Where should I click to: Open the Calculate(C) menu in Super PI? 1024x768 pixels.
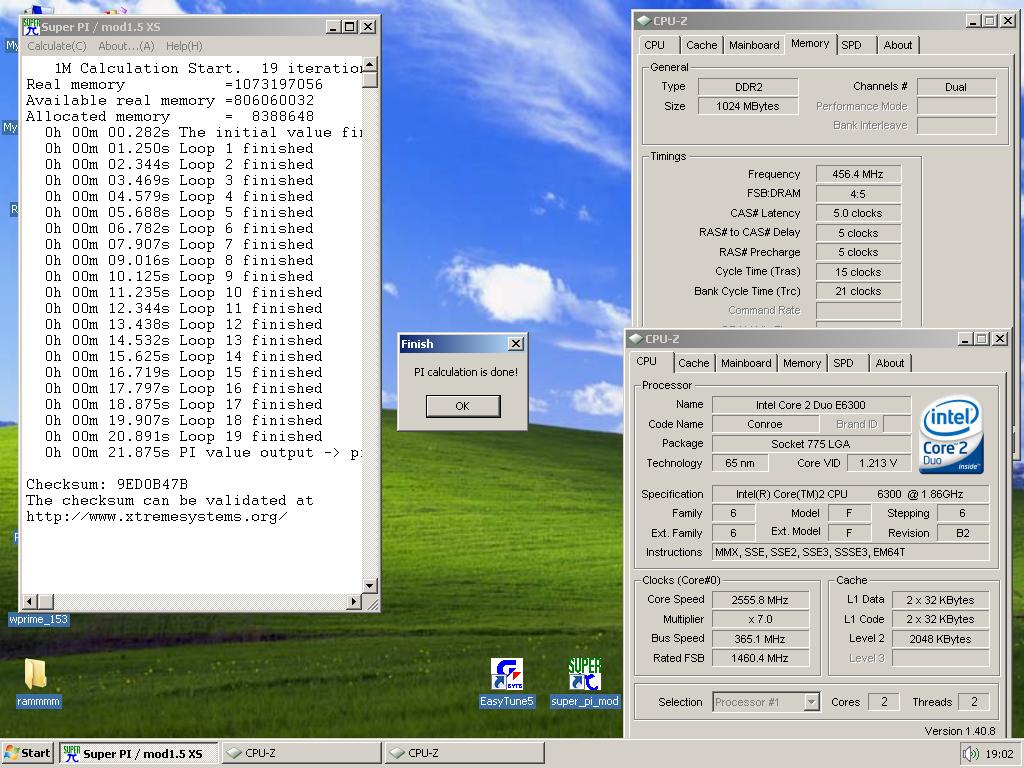57,46
